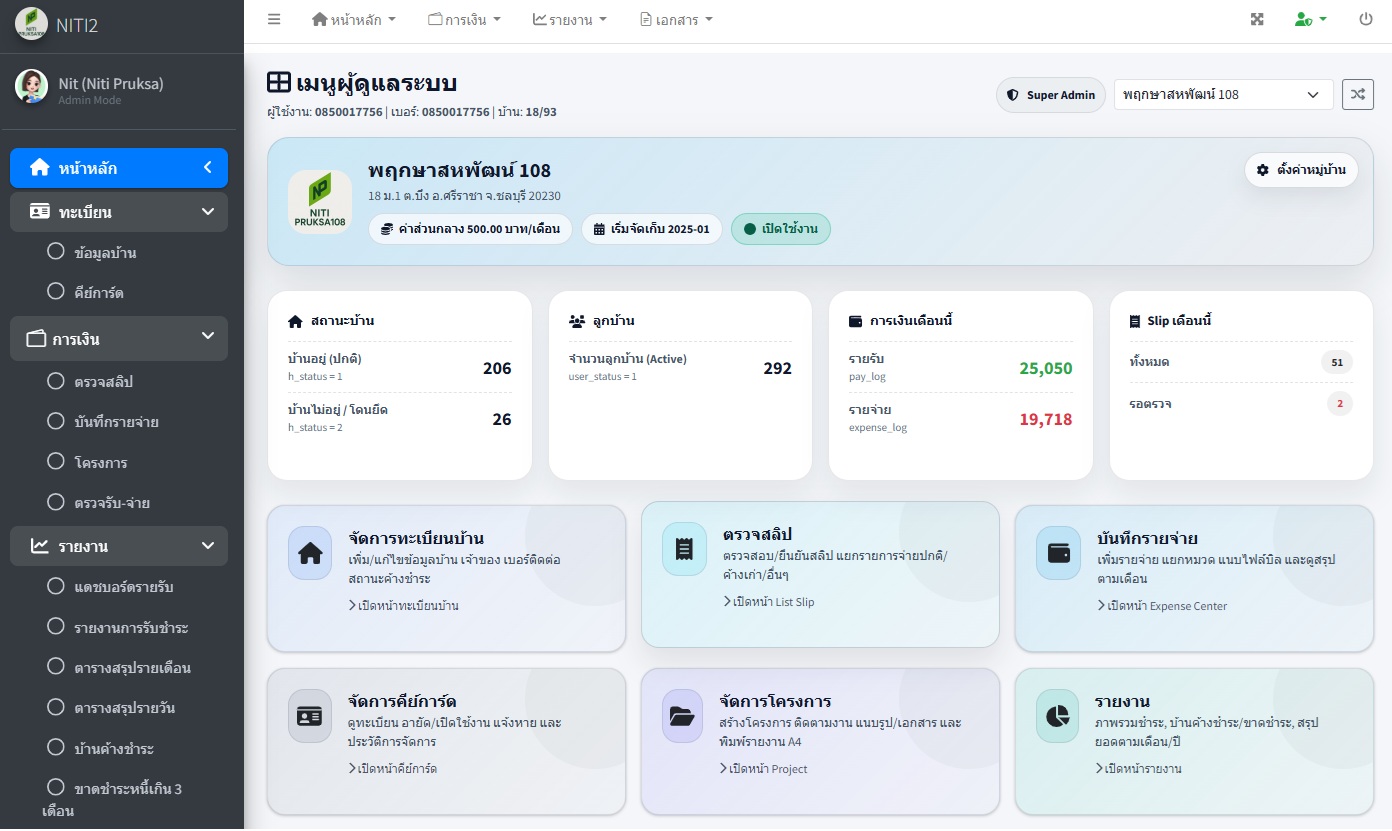
Task: Click the pie chart icon on รายงาน card
Action: [x=1058, y=716]
